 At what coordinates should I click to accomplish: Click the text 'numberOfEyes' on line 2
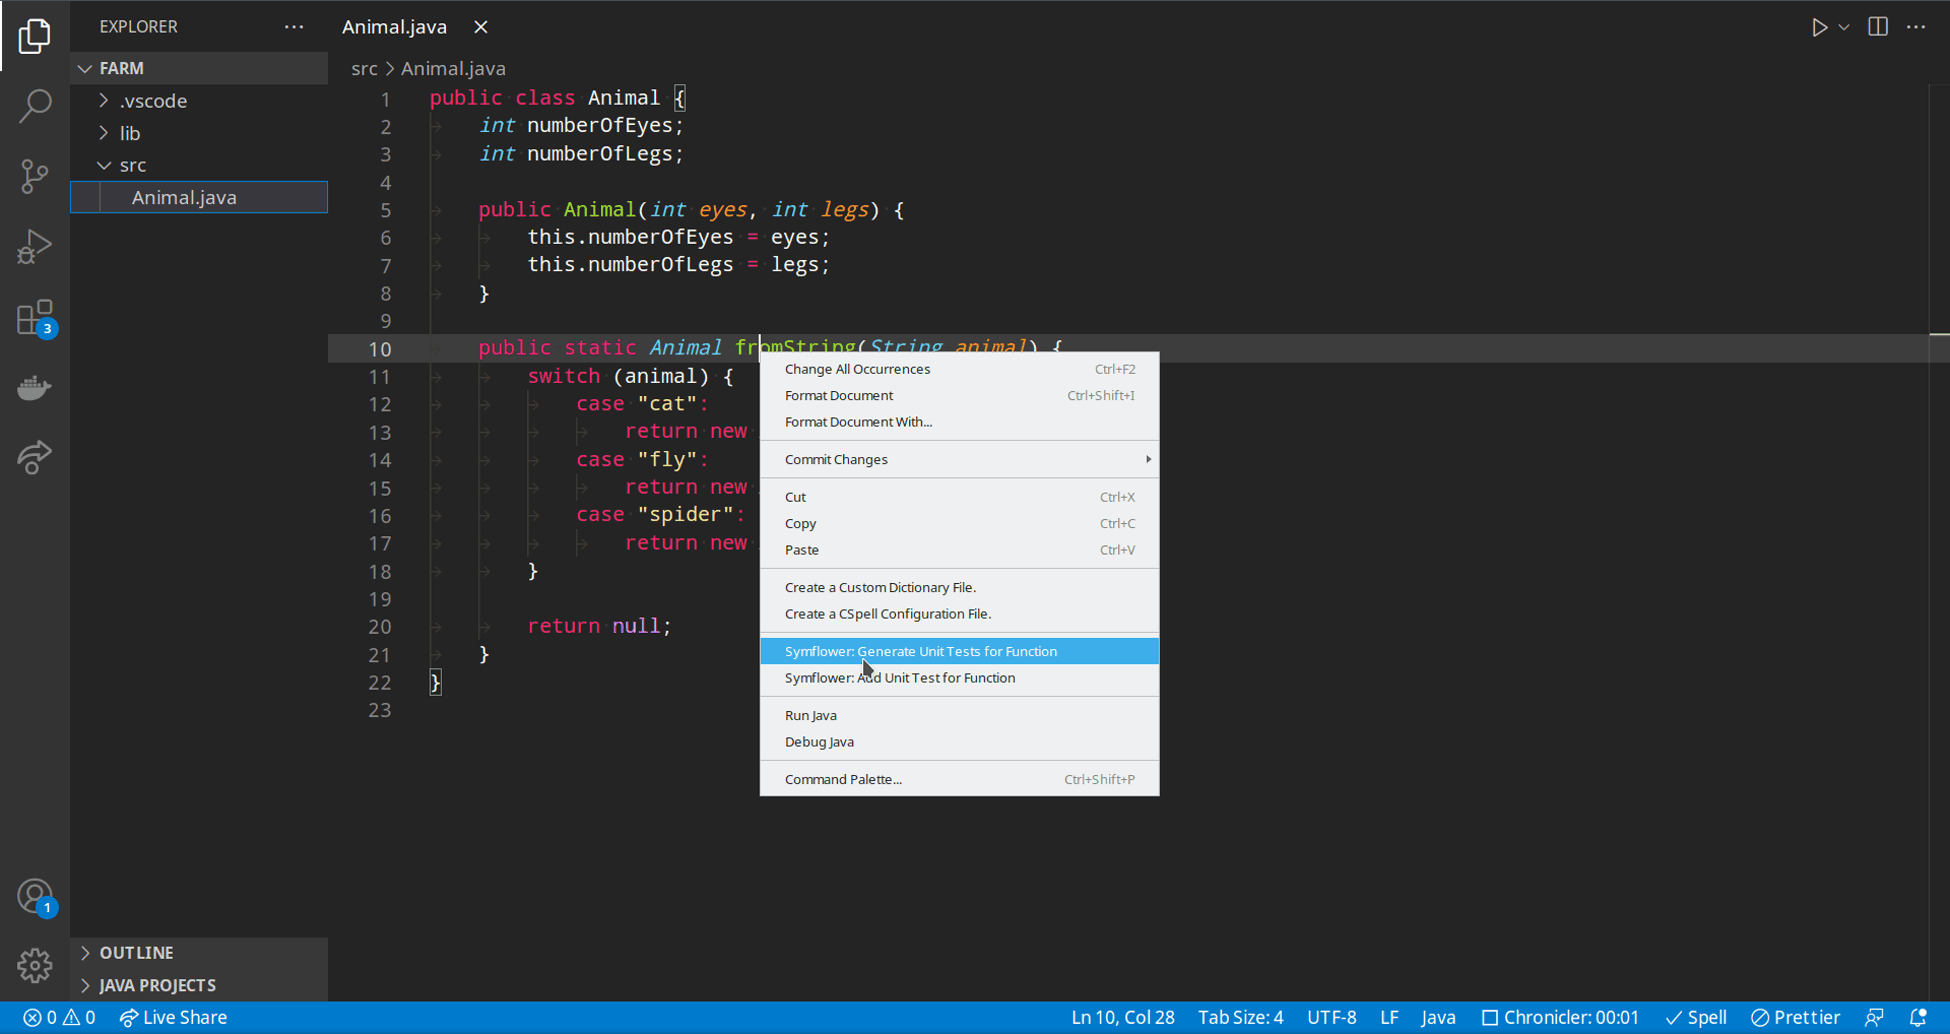[x=600, y=126]
